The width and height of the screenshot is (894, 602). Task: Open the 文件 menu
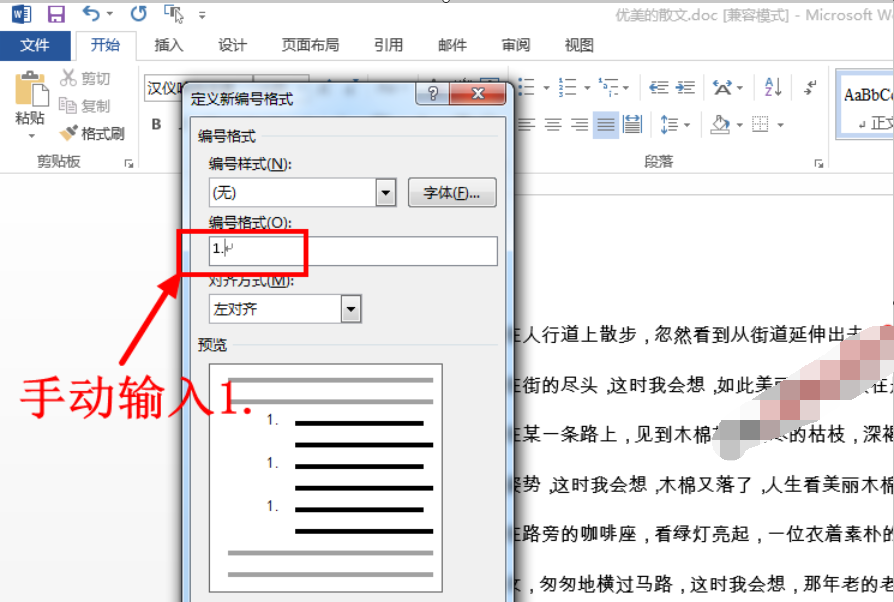pos(35,45)
